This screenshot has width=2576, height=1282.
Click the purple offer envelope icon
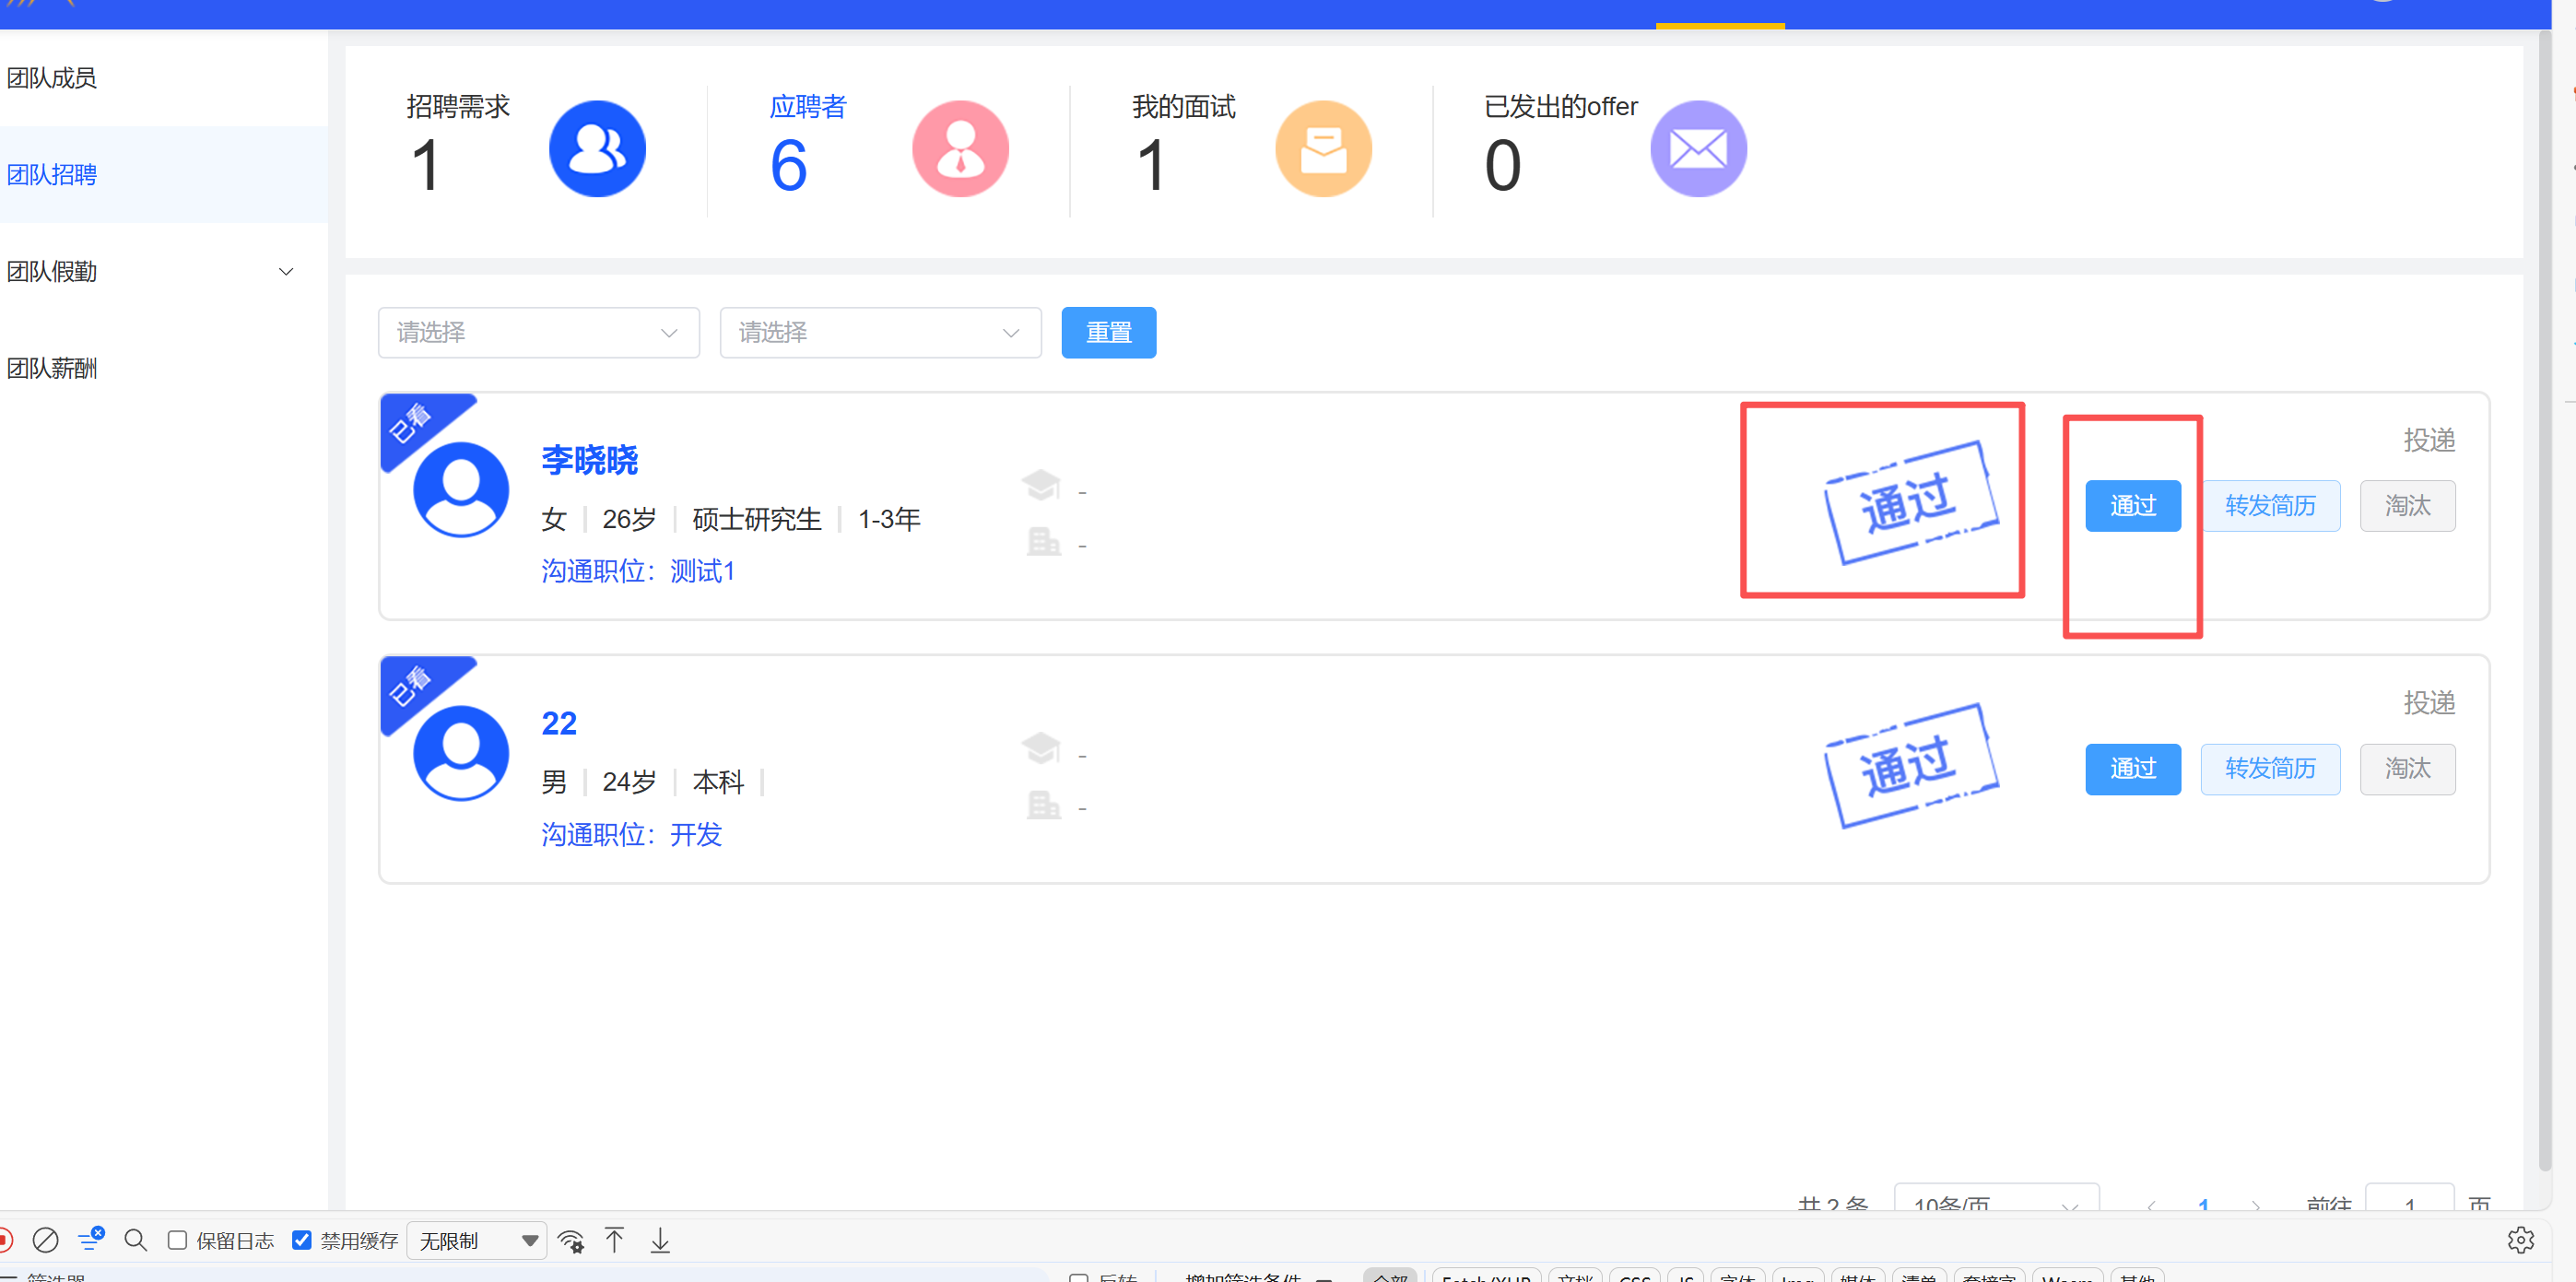(x=1698, y=149)
